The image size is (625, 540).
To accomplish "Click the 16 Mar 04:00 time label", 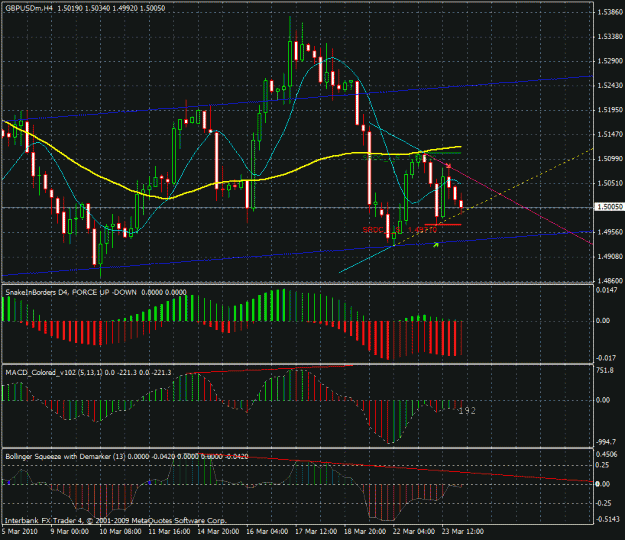I will point(267,532).
